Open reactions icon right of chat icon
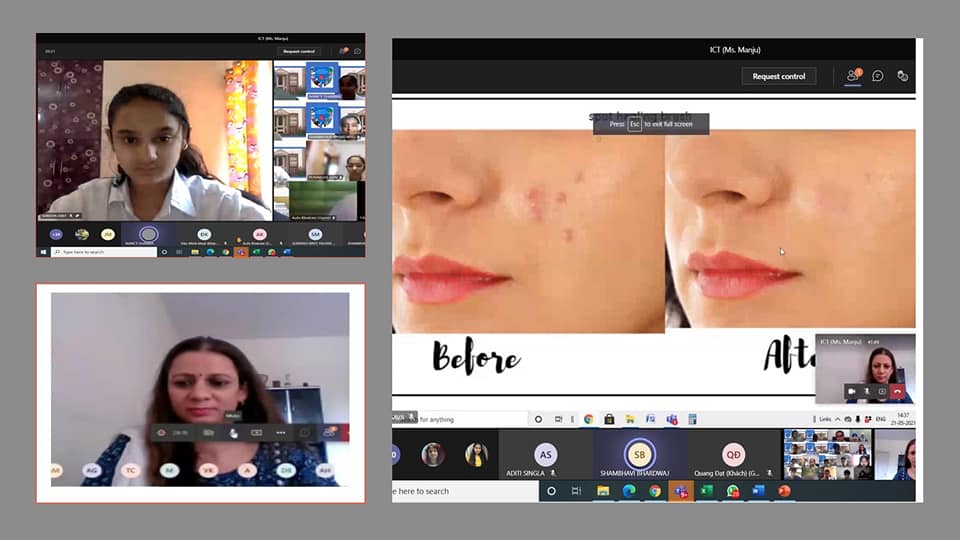The image size is (960, 540). click(x=902, y=76)
